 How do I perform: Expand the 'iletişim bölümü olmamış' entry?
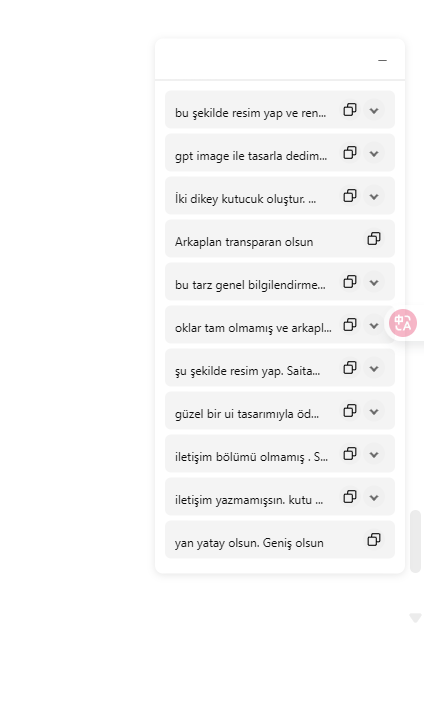click(x=374, y=454)
